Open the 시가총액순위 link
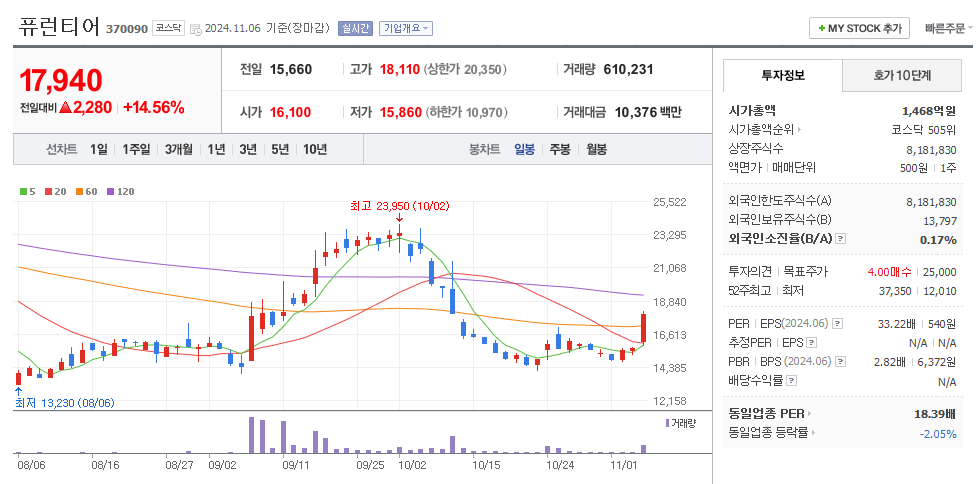 (761, 130)
